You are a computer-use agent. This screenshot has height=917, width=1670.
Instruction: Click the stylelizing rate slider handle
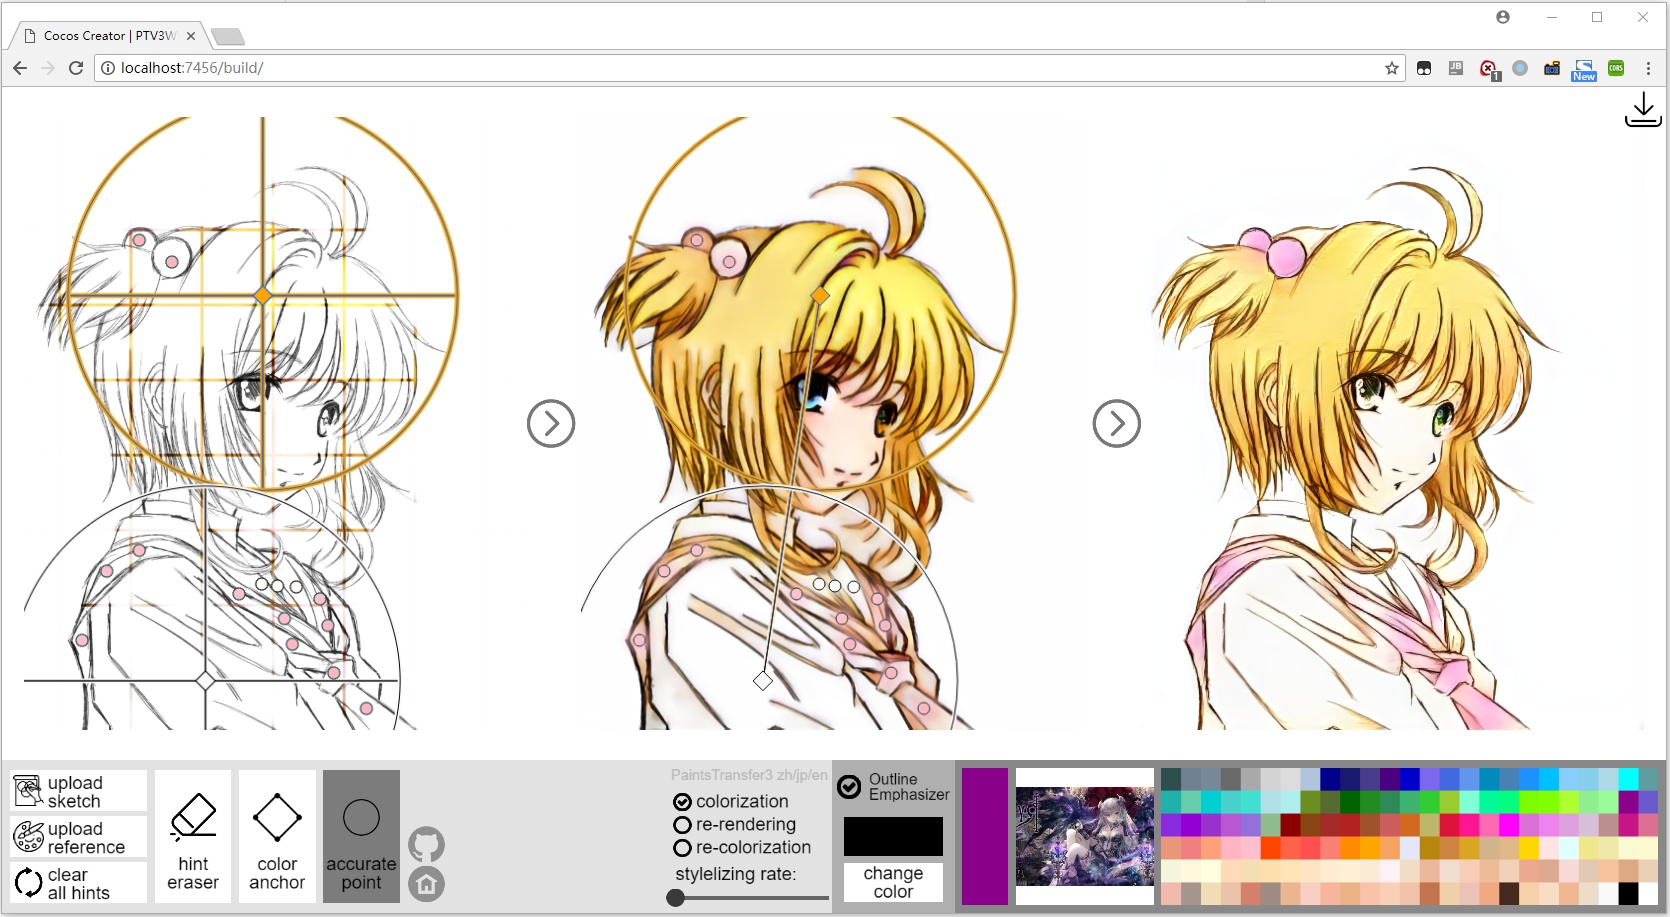676,898
